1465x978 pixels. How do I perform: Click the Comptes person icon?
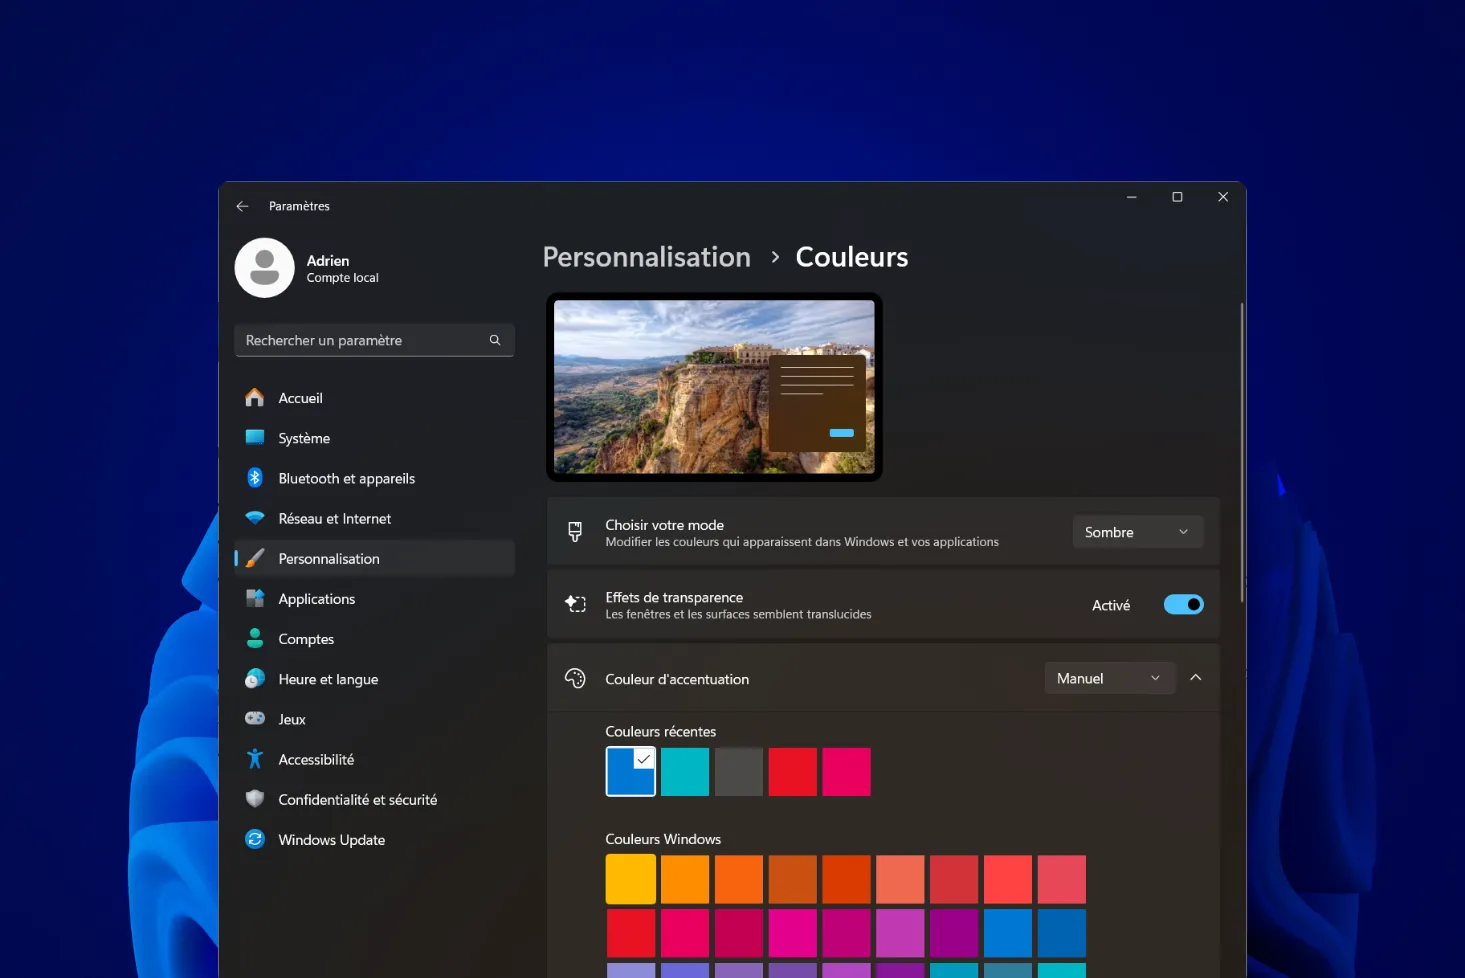click(255, 638)
